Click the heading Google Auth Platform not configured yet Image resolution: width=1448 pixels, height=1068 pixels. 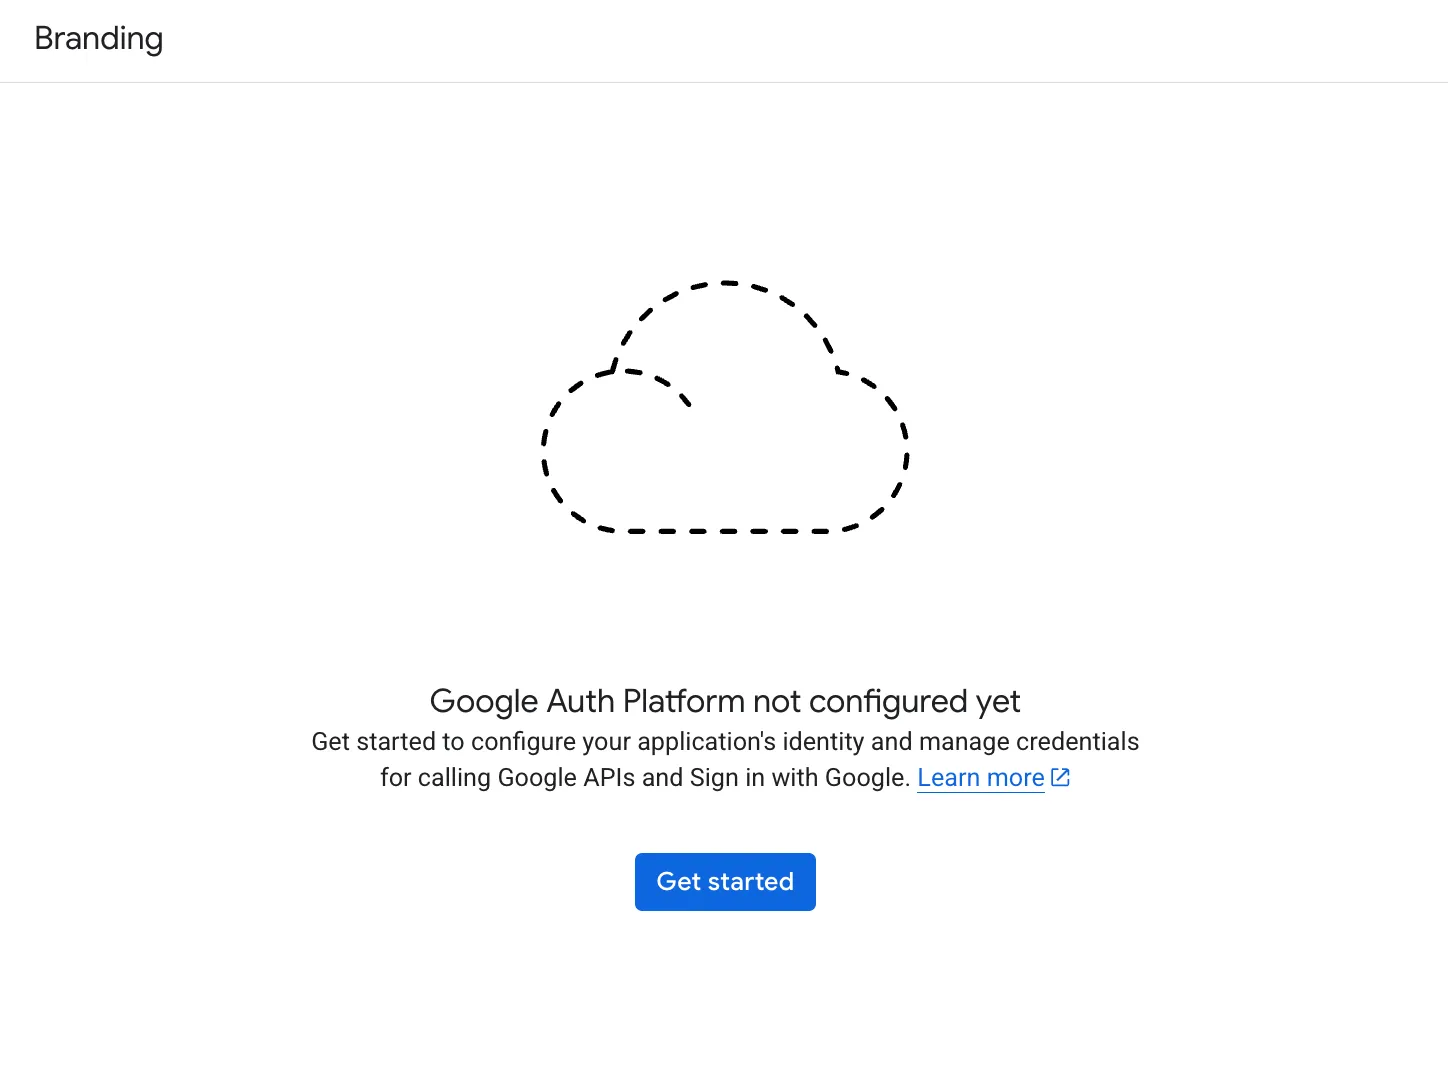tap(725, 701)
